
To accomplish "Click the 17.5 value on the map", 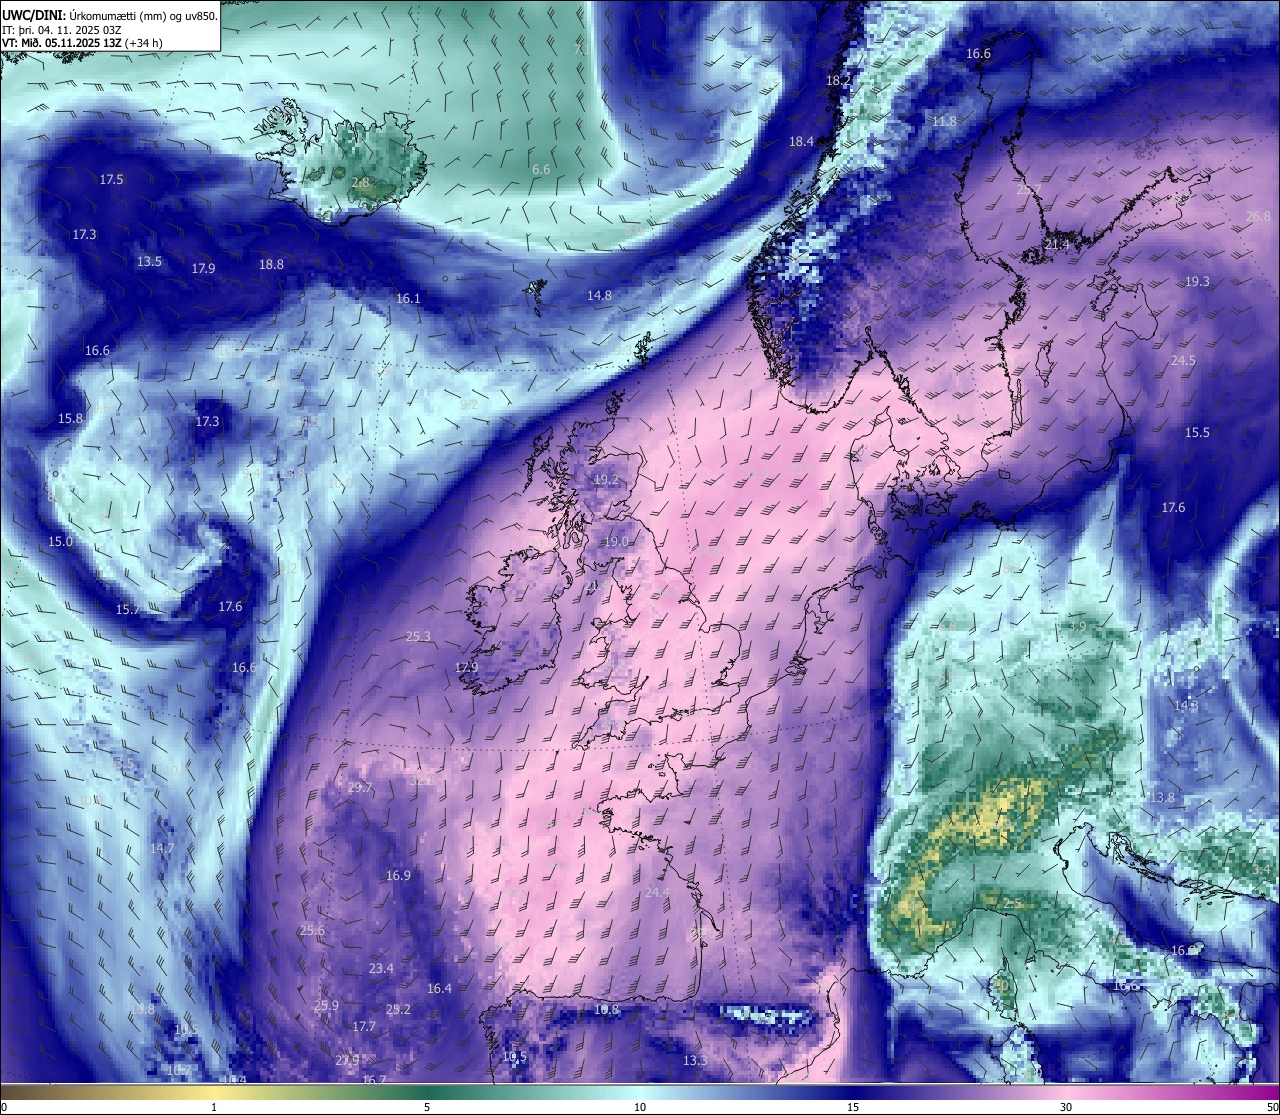I will click(112, 180).
